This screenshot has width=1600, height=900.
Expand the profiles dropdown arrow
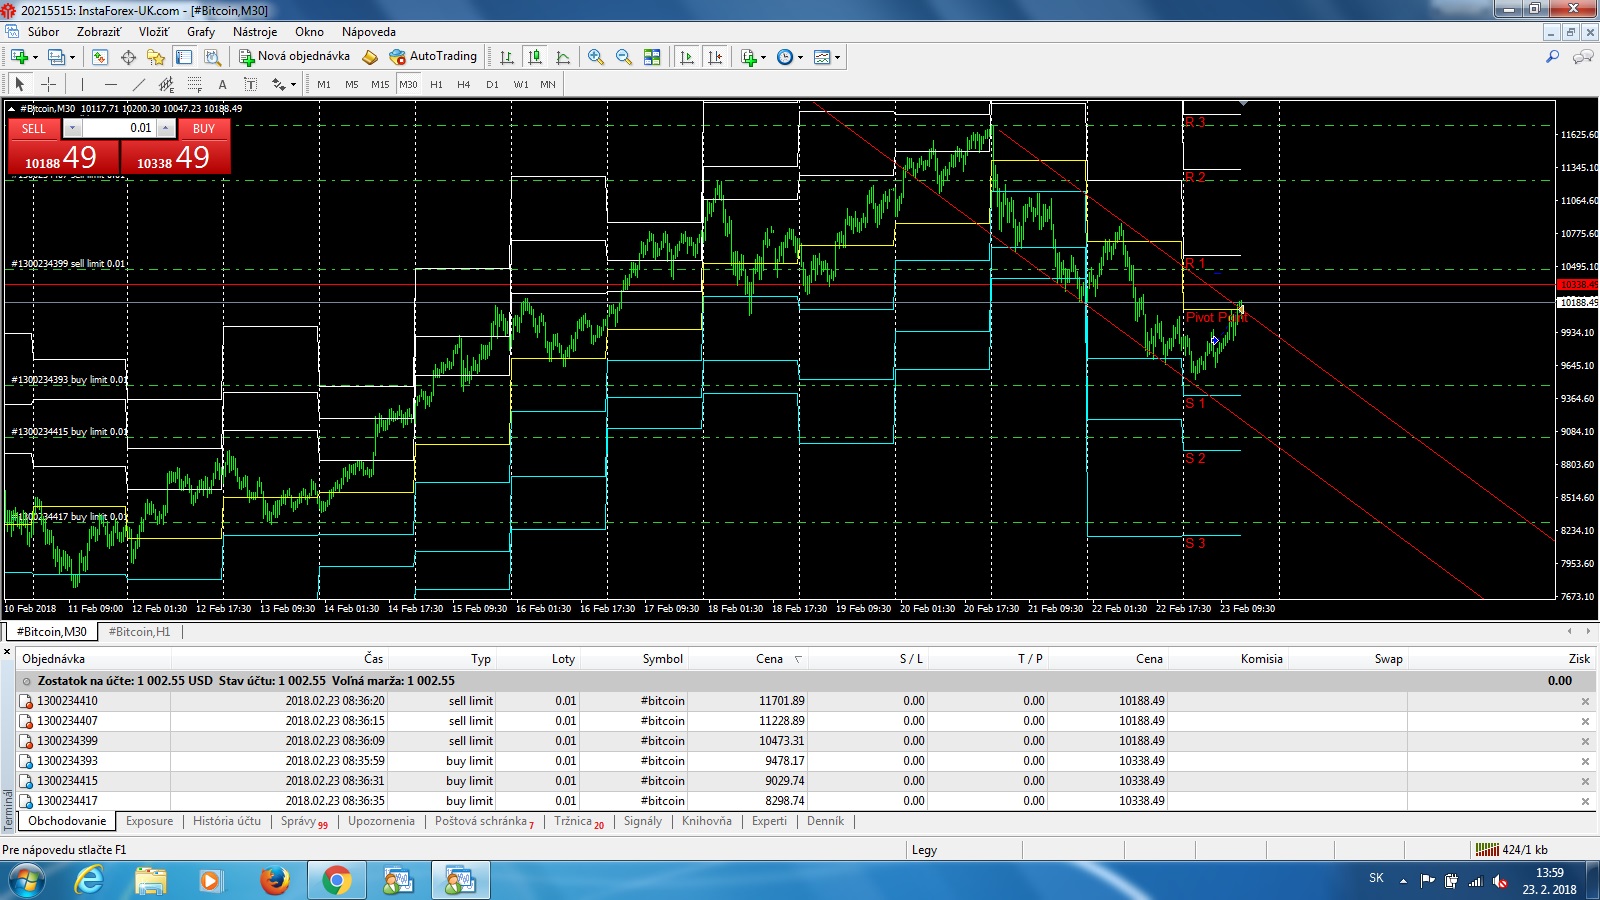(72, 57)
